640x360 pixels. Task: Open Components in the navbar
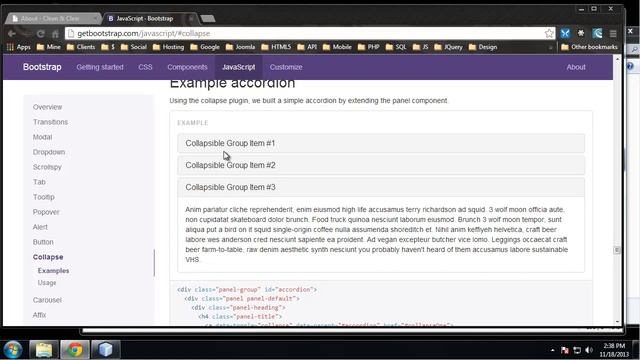tap(187, 67)
